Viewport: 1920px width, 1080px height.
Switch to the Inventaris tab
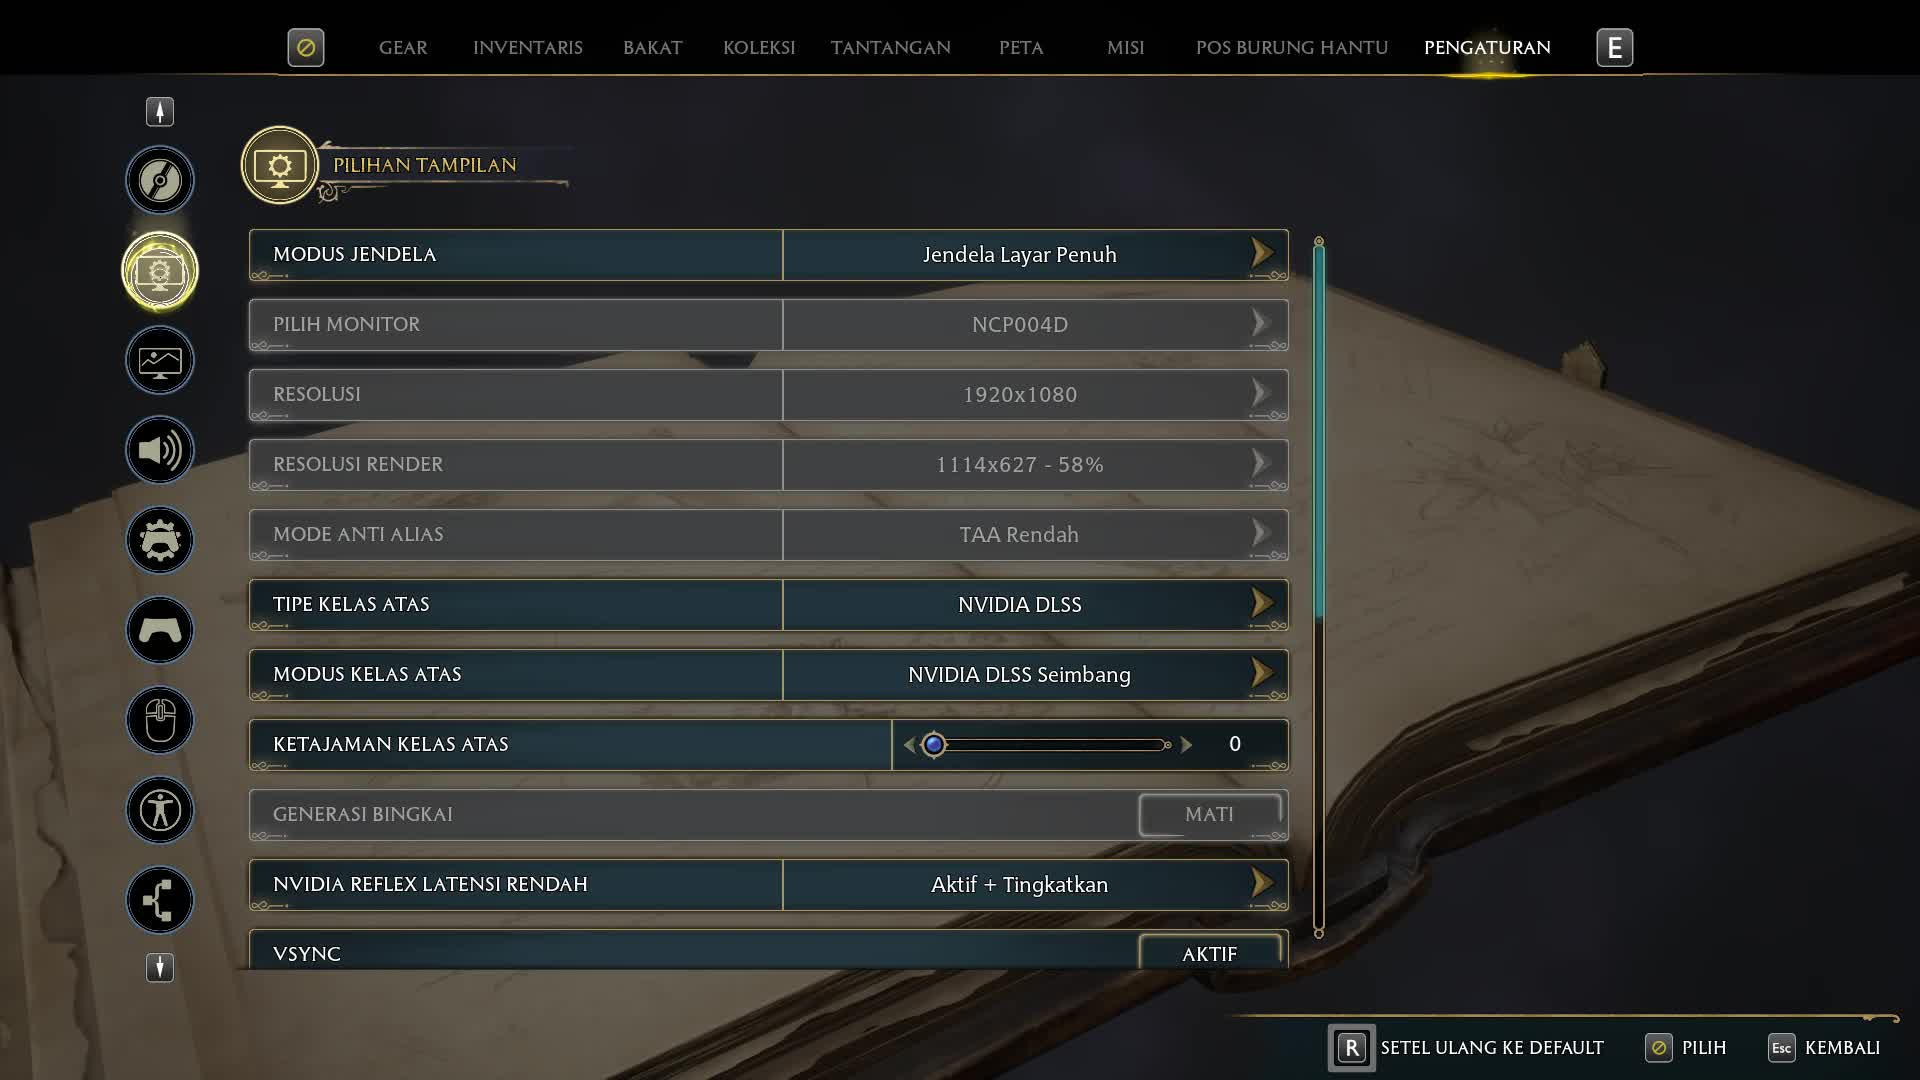coord(528,48)
